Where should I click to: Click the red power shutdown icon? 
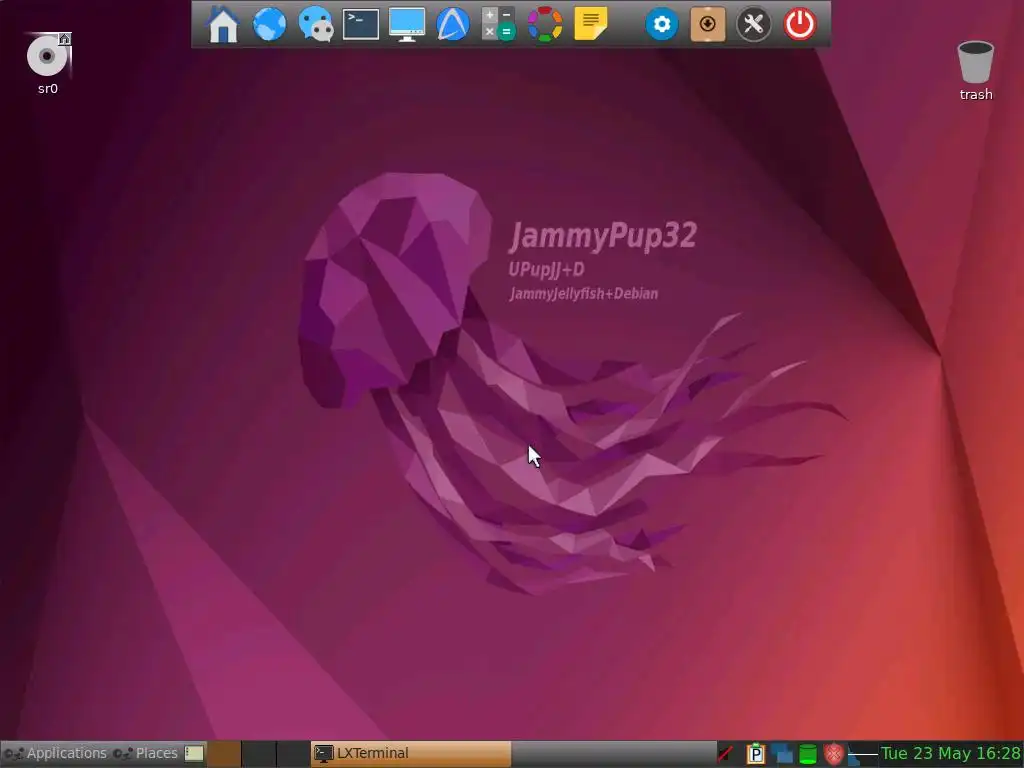coord(799,24)
